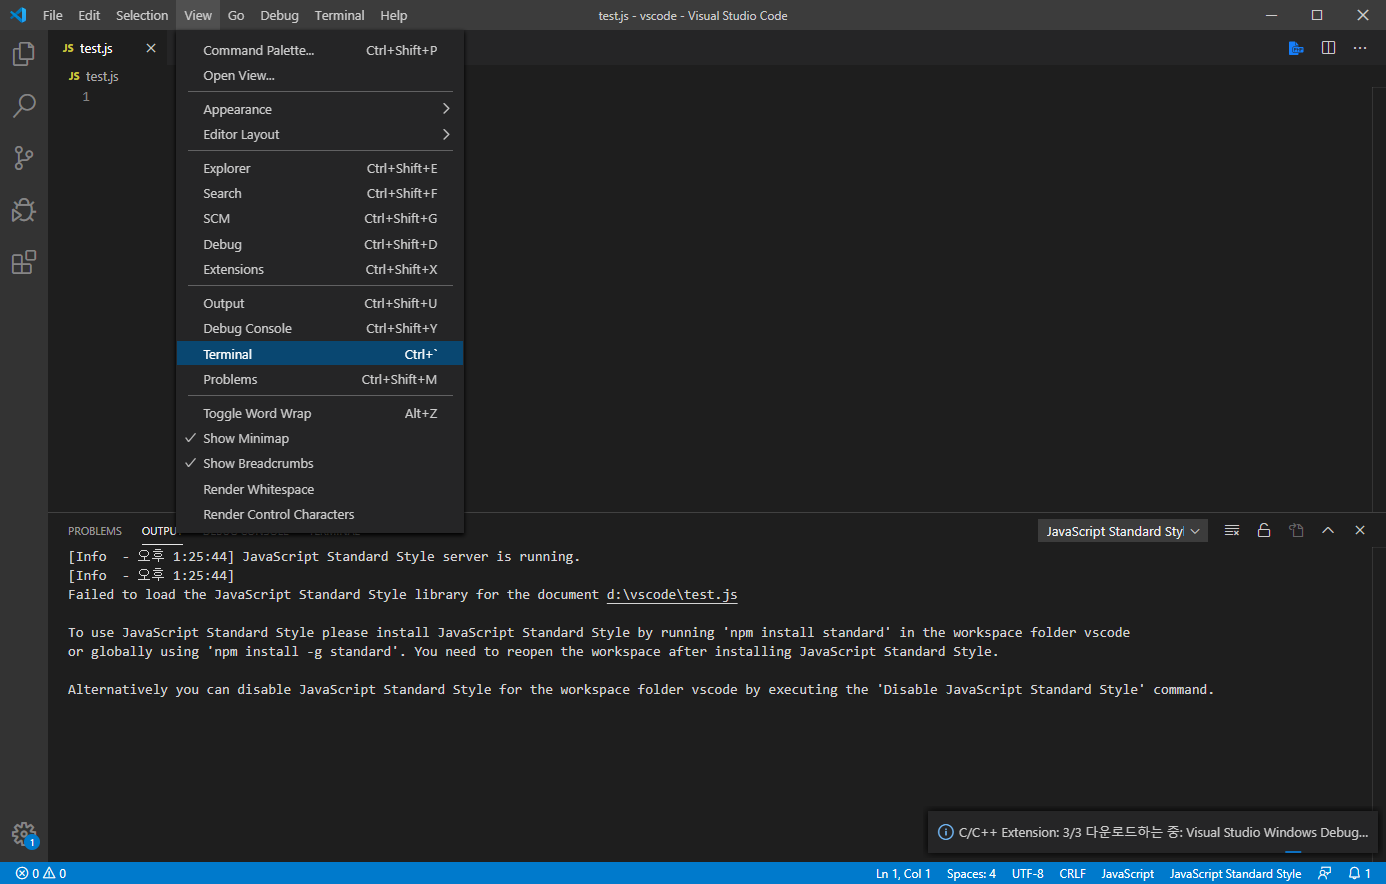Click the open log file icon

[x=1296, y=530]
